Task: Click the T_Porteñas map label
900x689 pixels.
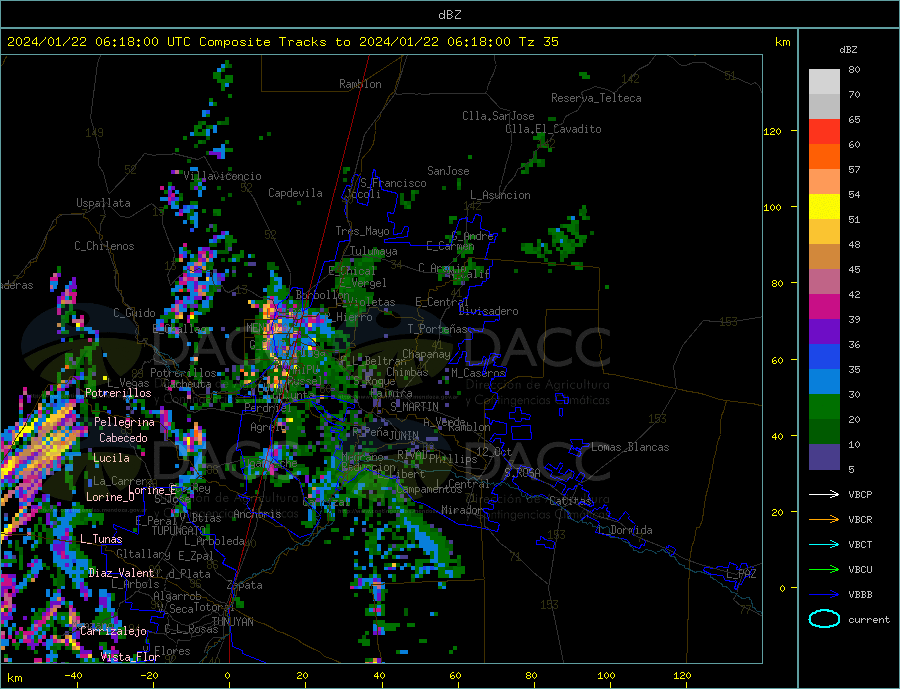Action: [x=438, y=329]
